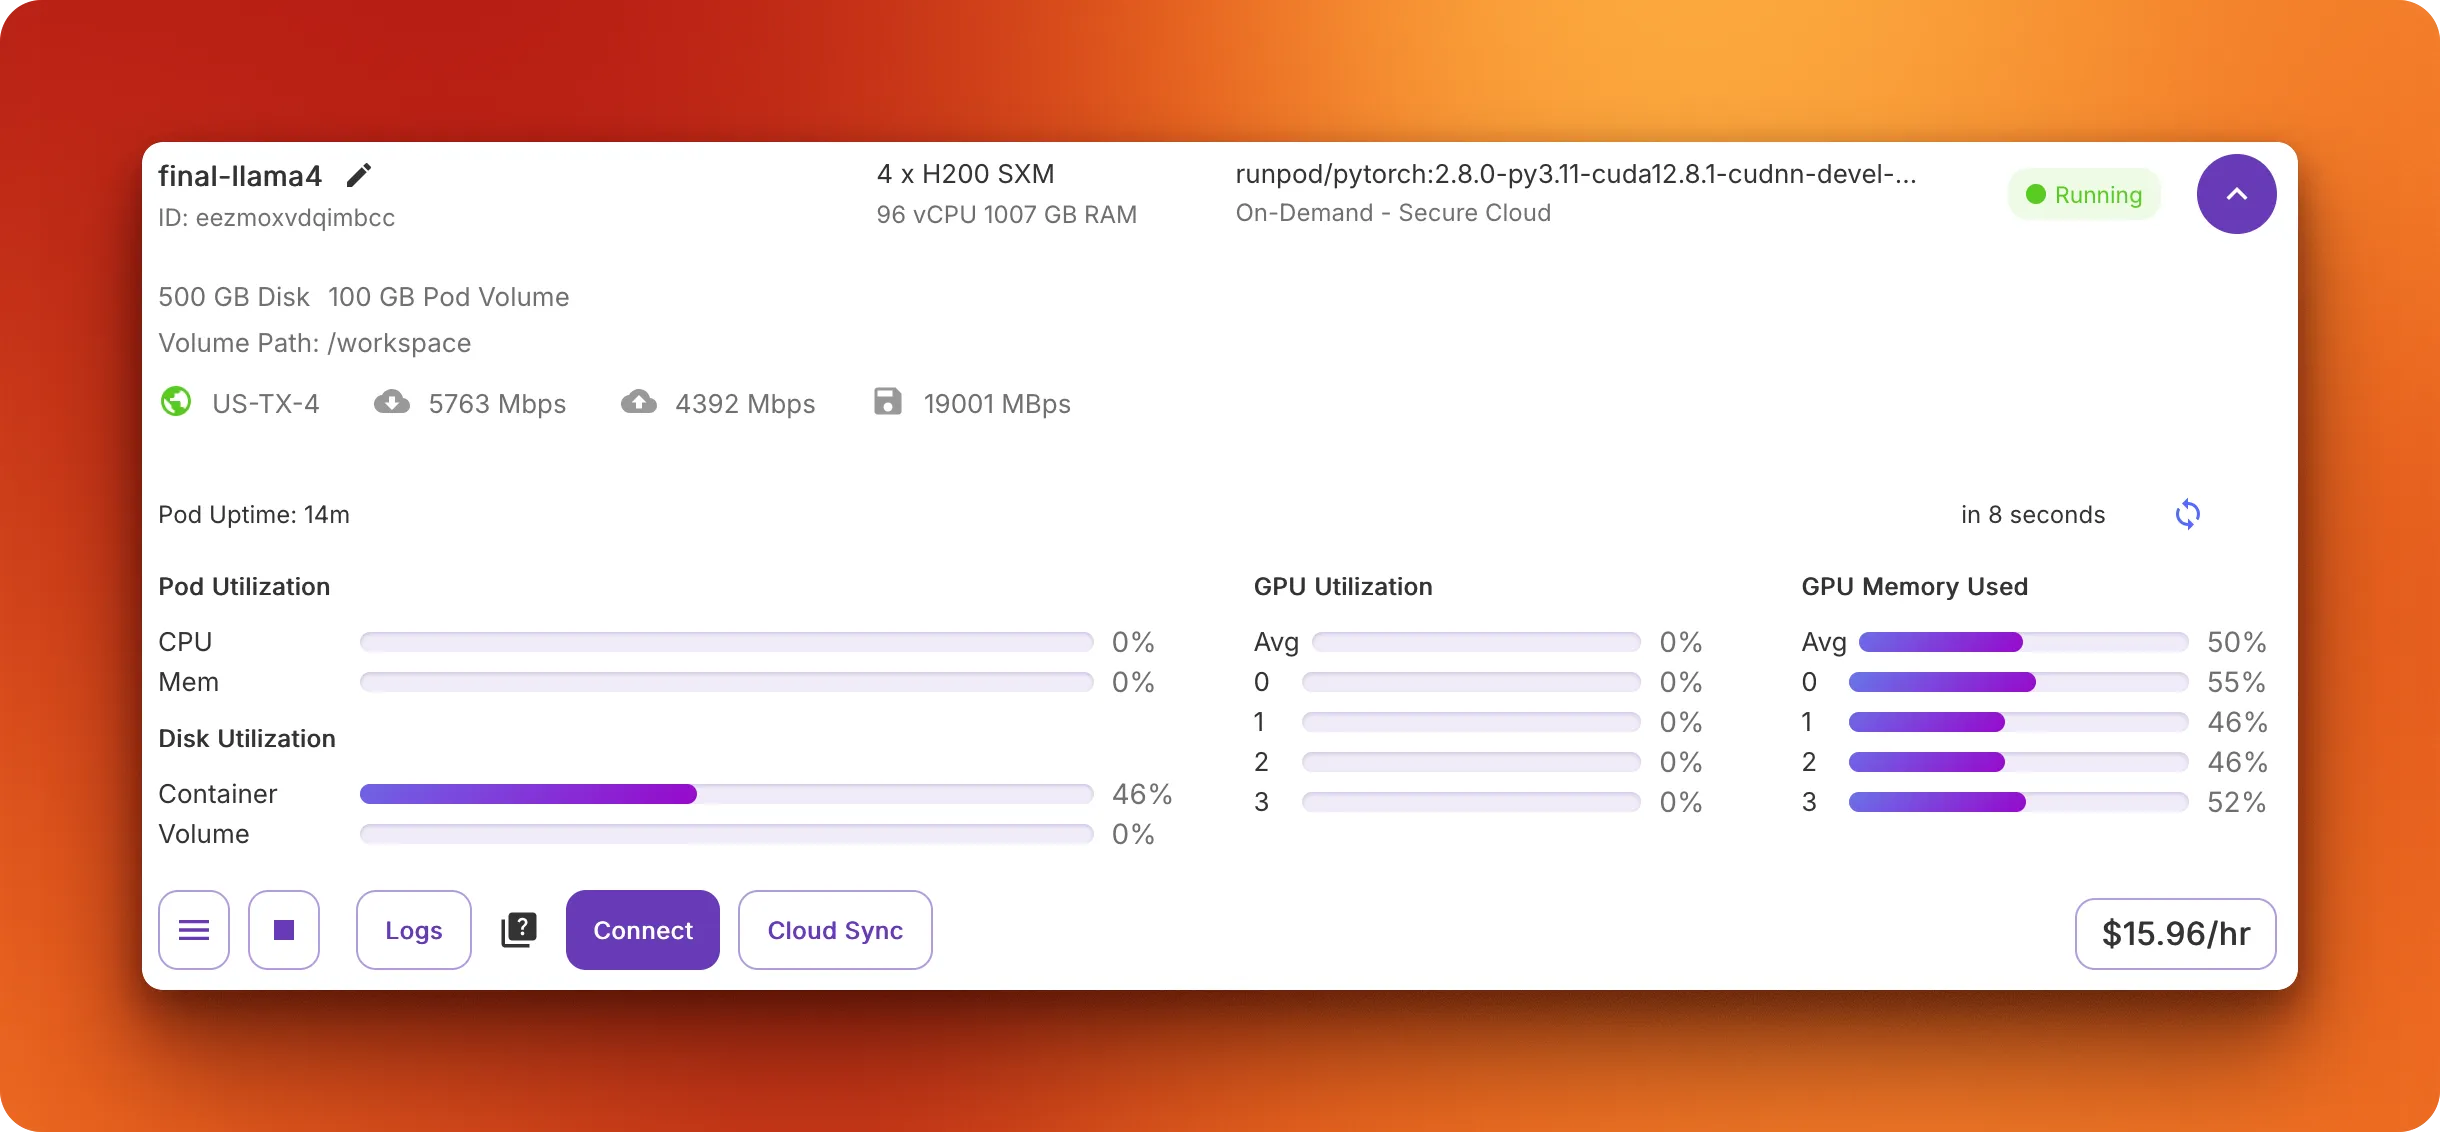Viewport: 2440px width, 1132px height.
Task: Select the GPU Memory Used section header
Action: (x=1913, y=587)
